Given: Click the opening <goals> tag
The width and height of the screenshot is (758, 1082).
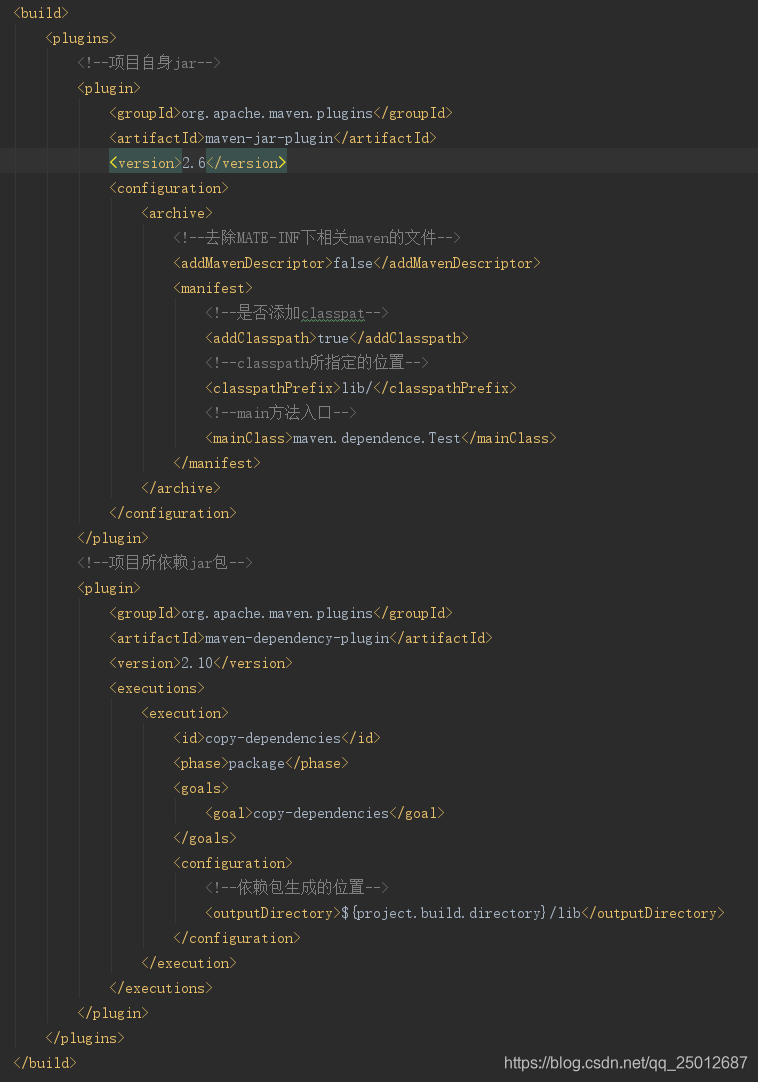Looking at the screenshot, I should tap(201, 788).
